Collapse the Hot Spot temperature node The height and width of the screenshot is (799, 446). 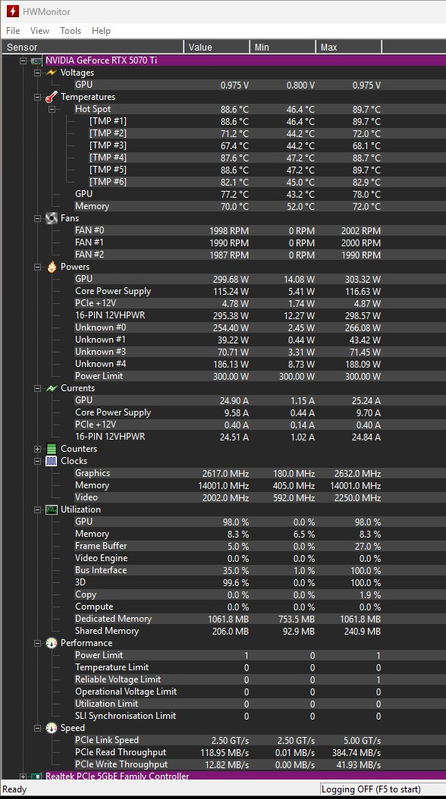click(51, 109)
